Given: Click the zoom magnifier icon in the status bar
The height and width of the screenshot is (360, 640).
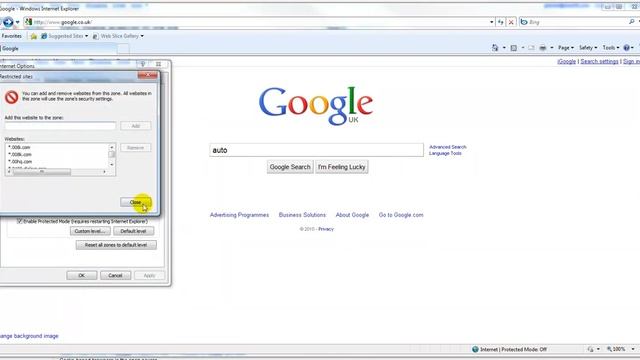Looking at the screenshot, I should [609, 349].
